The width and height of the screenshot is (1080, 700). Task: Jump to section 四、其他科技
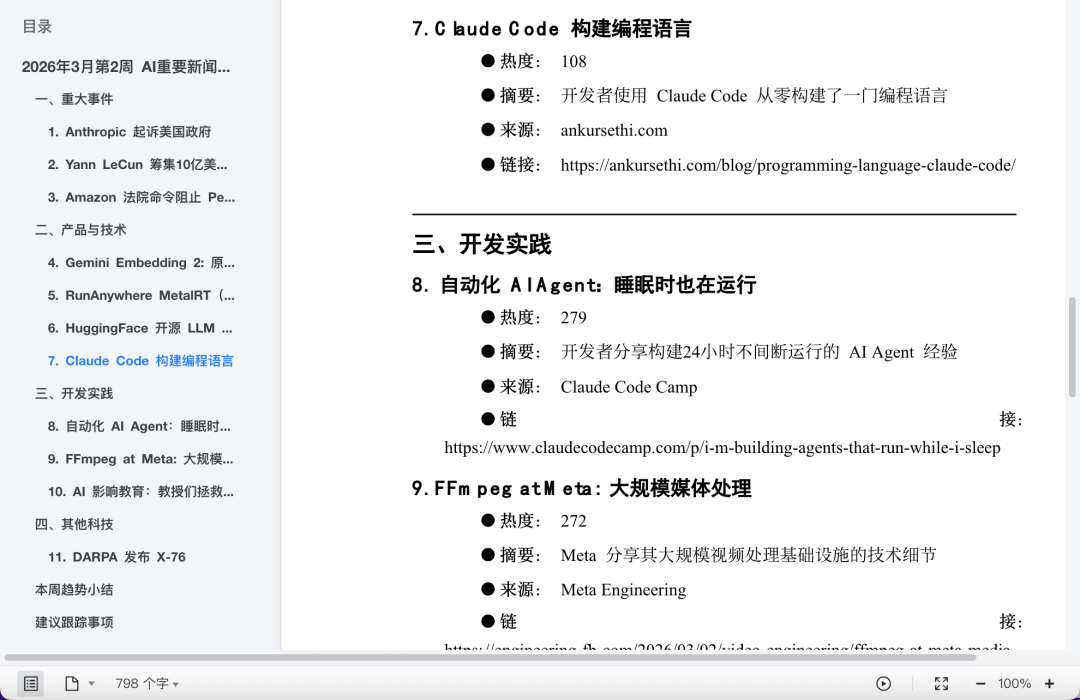tap(74, 524)
